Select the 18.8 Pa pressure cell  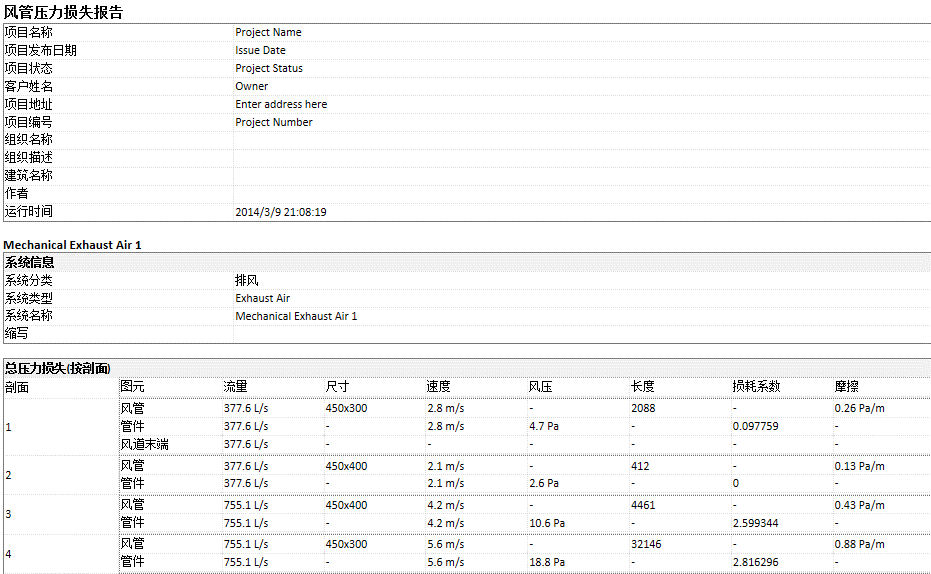547,562
